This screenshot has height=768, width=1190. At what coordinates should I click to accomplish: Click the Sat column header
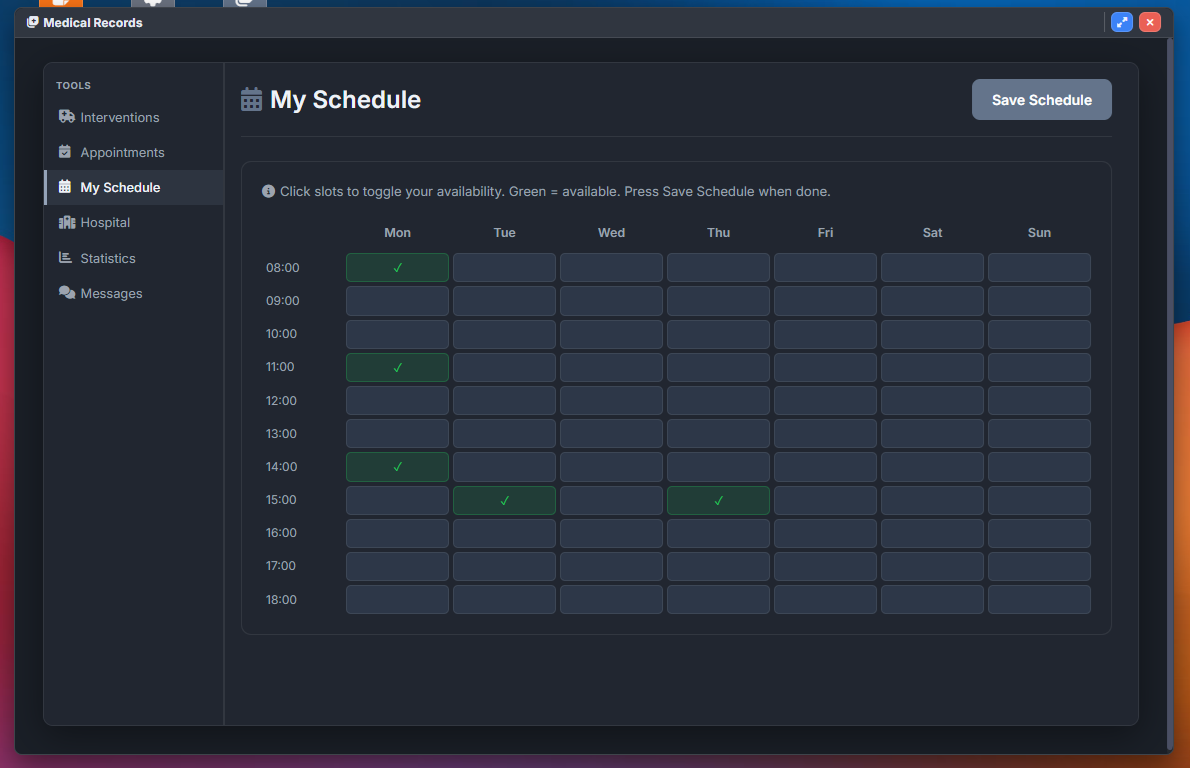pos(932,232)
